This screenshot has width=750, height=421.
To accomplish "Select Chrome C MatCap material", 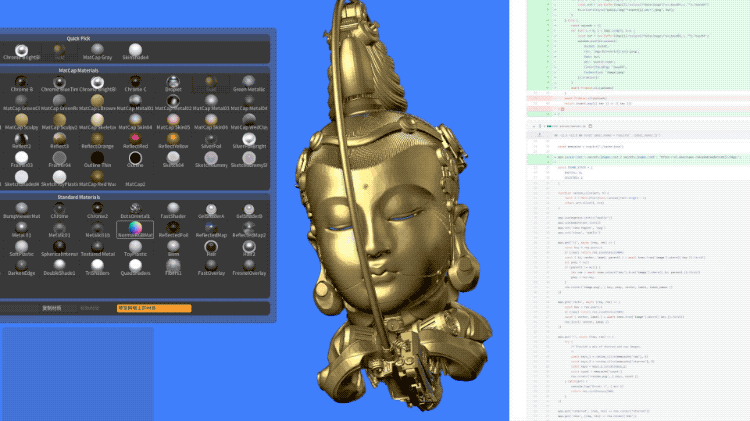I will pos(135,84).
